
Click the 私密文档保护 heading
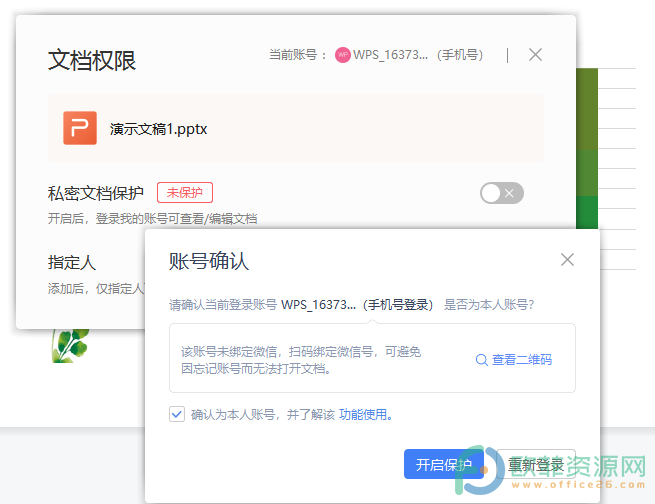[x=95, y=193]
